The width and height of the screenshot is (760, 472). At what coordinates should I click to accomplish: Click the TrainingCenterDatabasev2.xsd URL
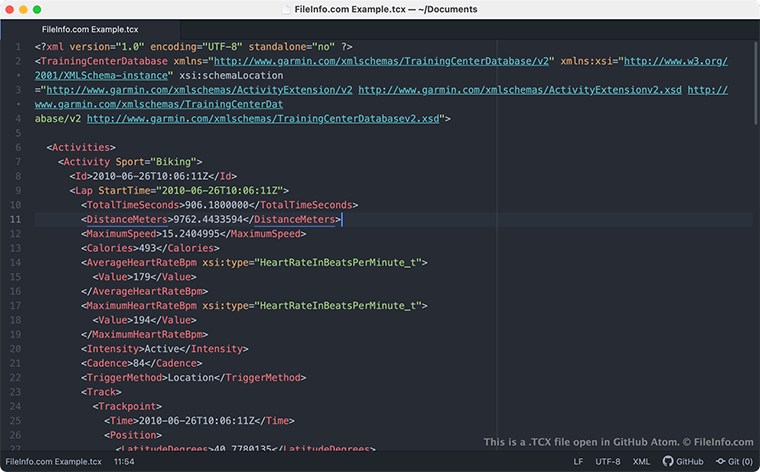pos(264,118)
